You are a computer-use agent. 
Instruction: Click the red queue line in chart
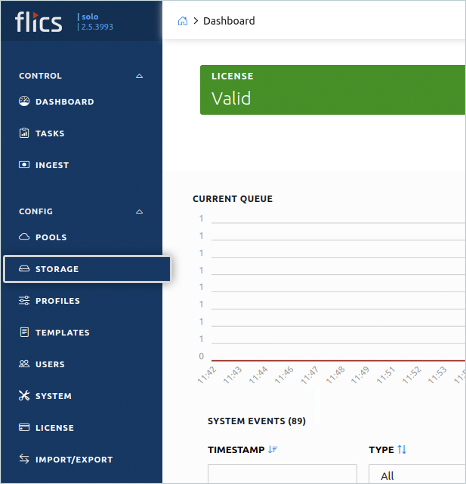point(338,360)
